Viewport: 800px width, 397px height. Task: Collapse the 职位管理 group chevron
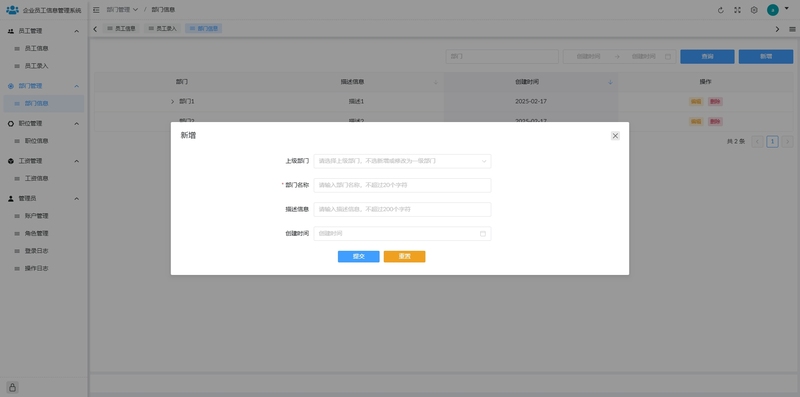click(77, 123)
